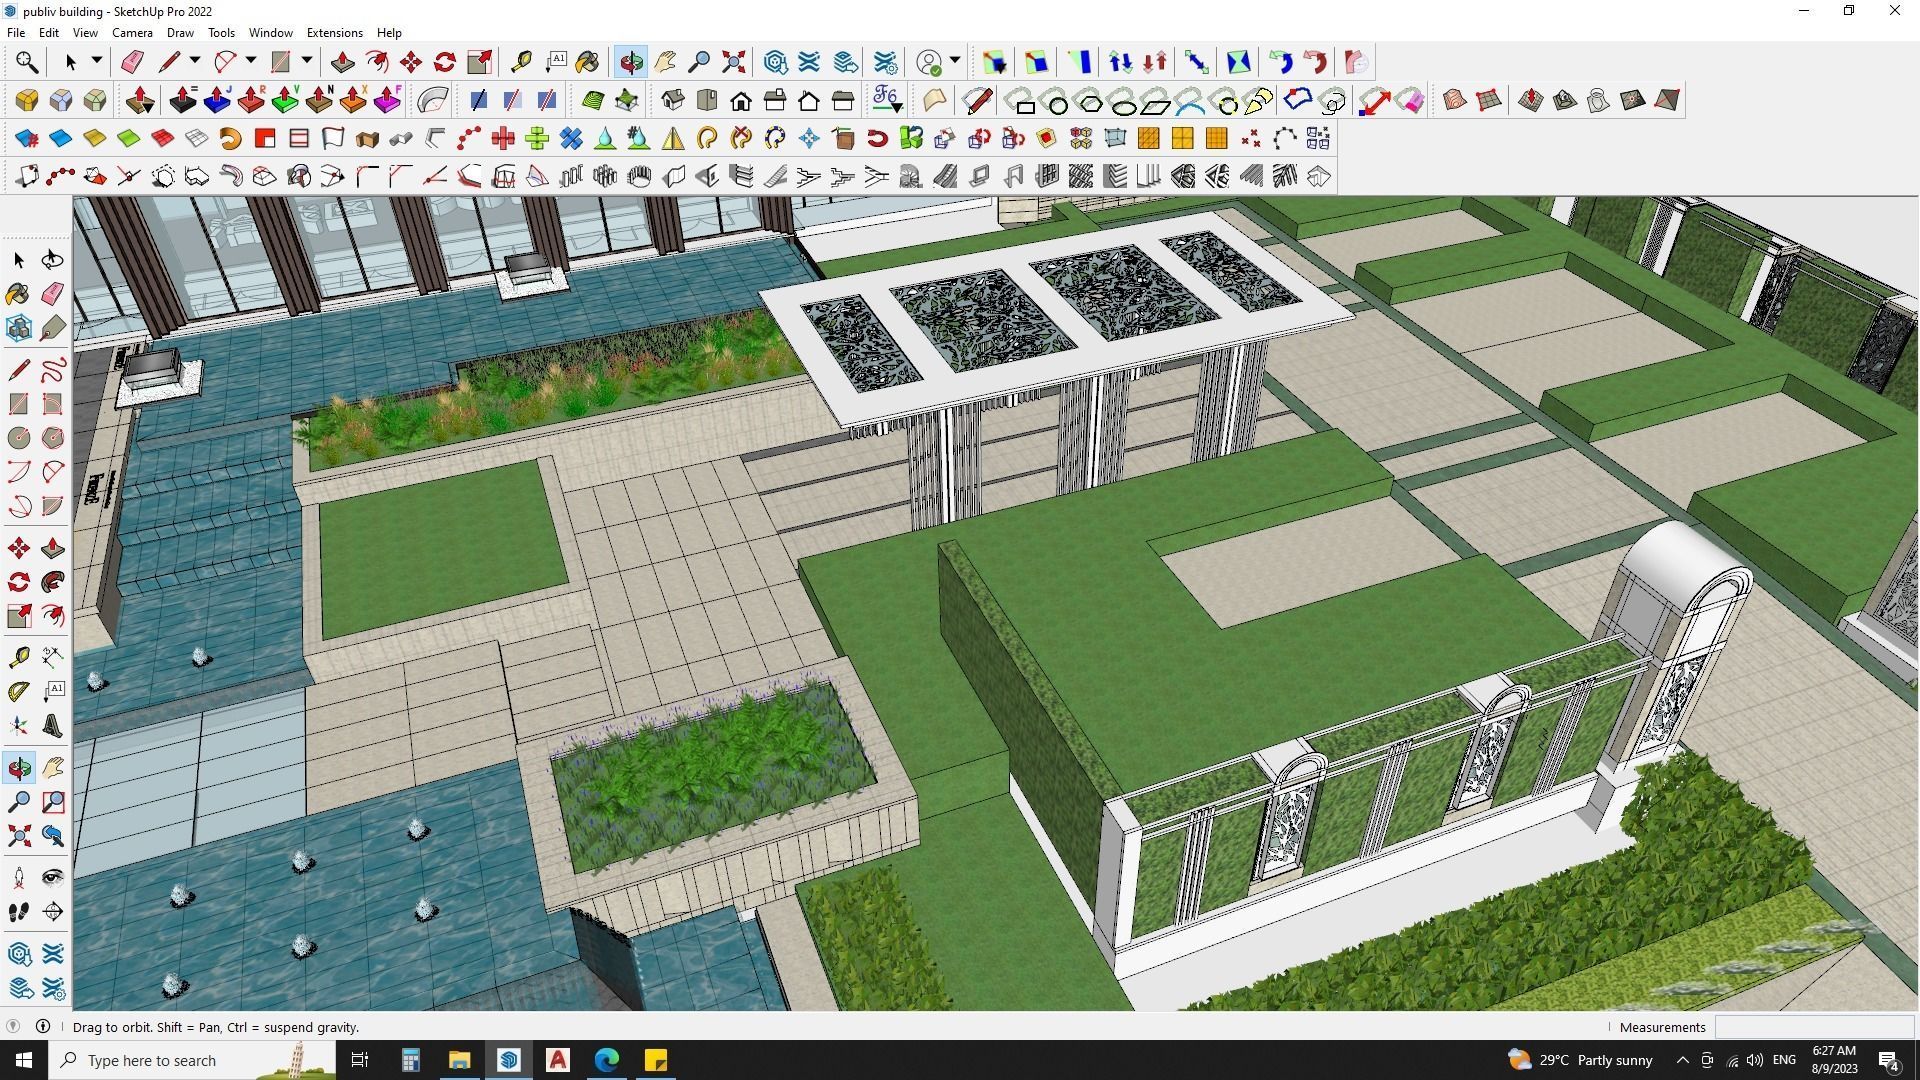Activate the Walk footprints tool

coord(19,912)
